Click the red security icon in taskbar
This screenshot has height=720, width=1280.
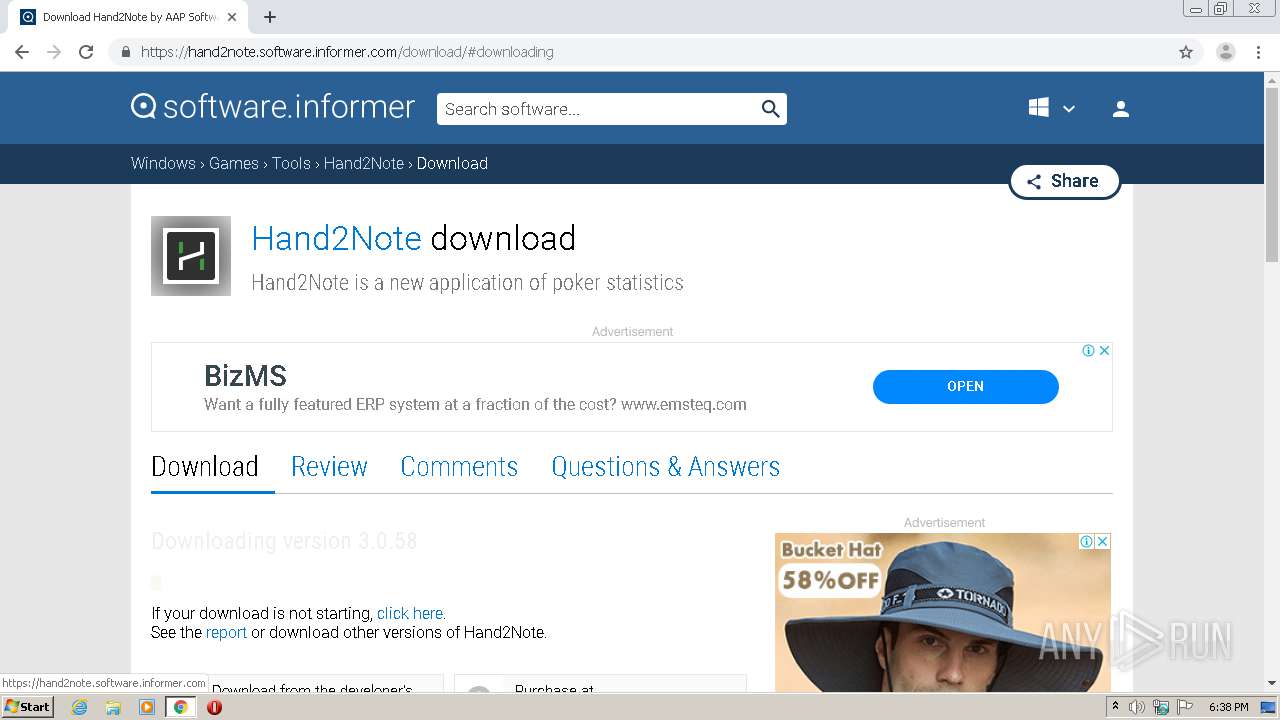pos(214,707)
